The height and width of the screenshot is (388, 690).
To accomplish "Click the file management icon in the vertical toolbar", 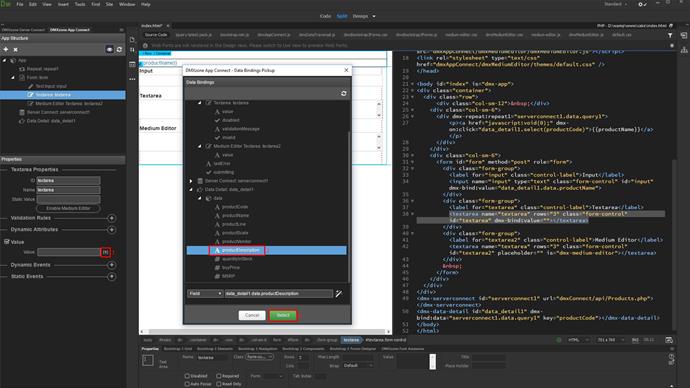I will (132, 39).
